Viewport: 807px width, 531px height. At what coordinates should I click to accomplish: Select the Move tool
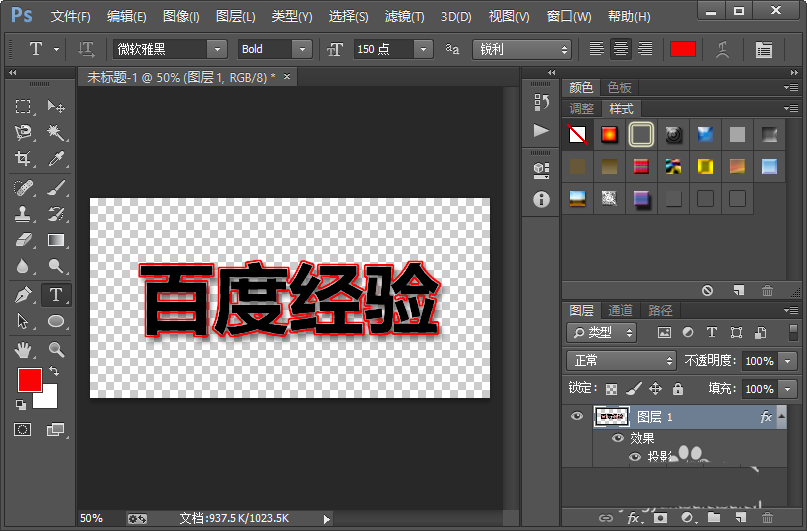click(56, 106)
